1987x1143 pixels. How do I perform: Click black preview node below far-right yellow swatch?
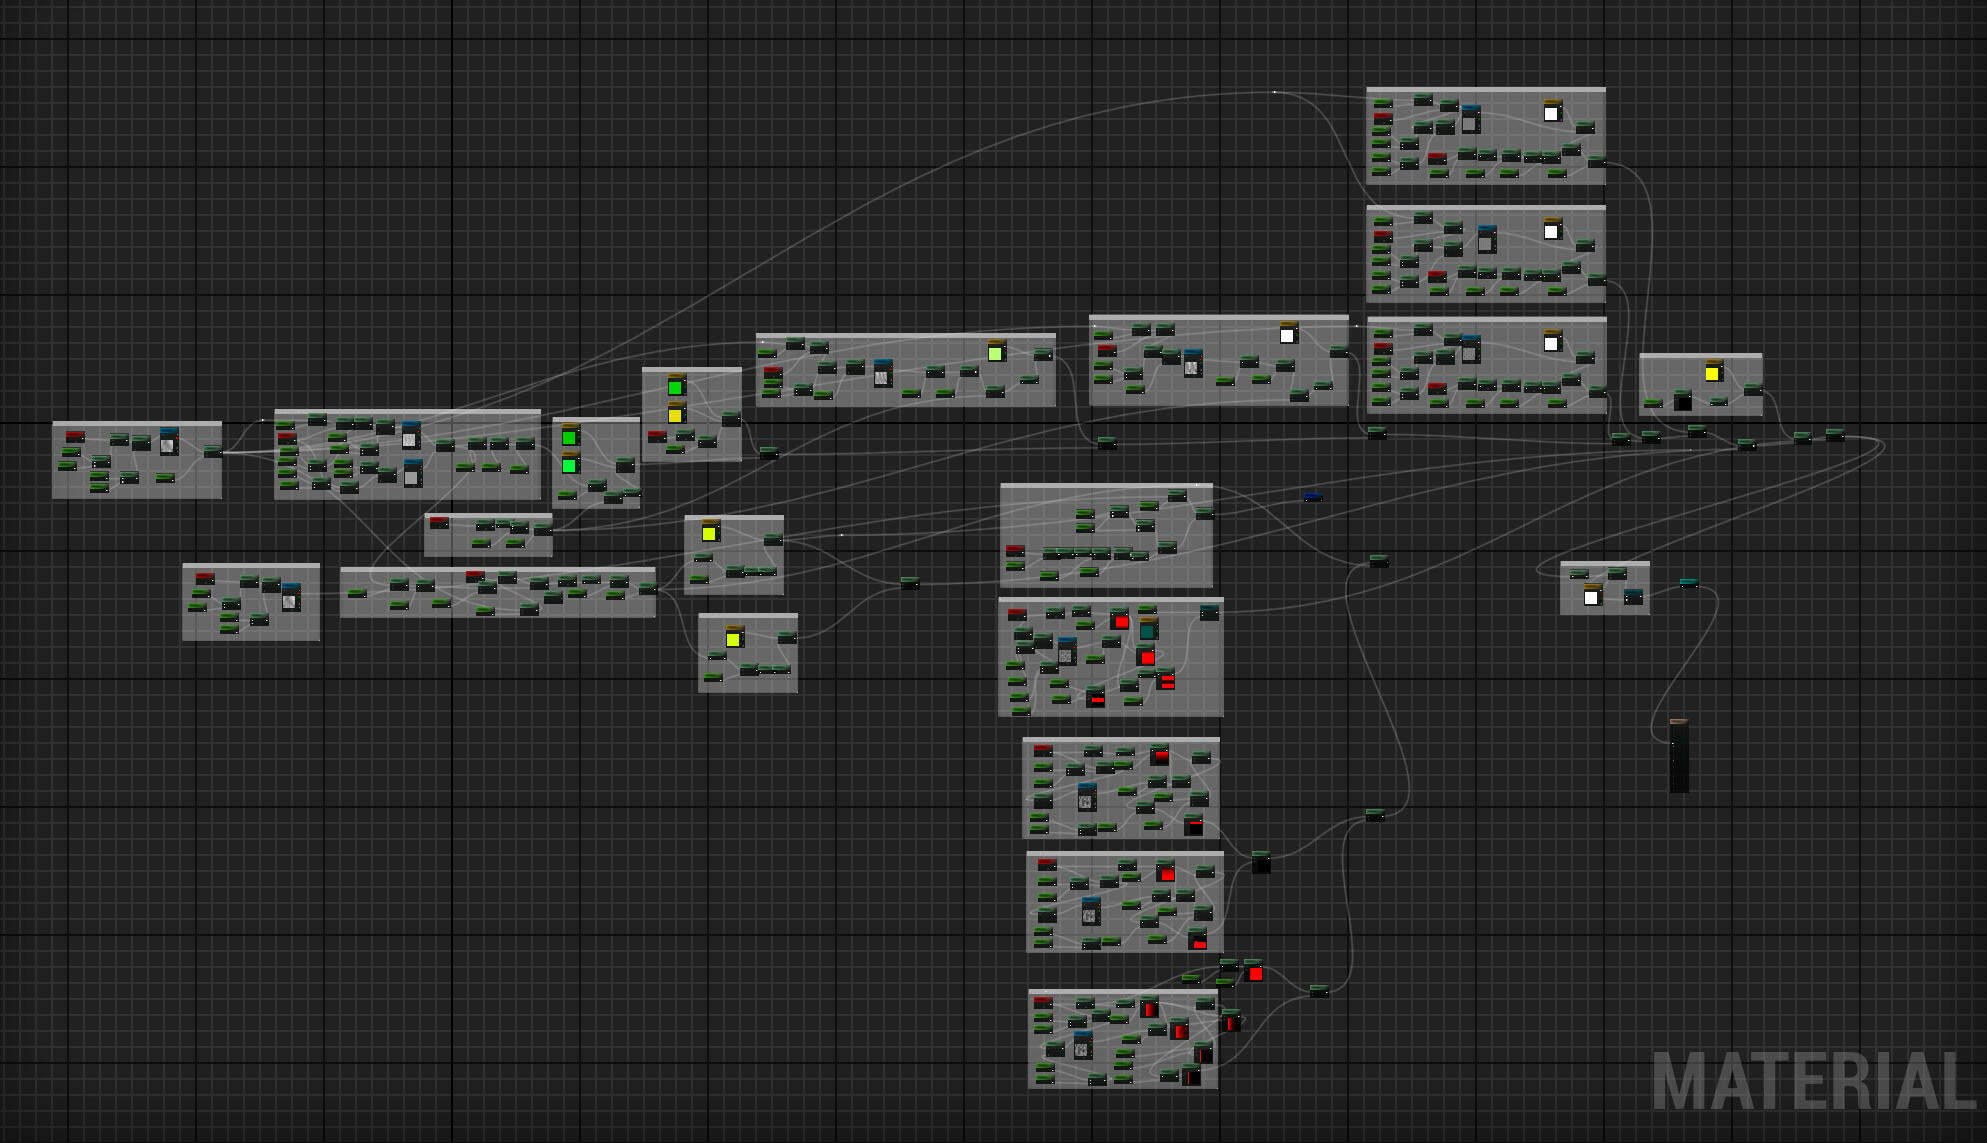[x=1683, y=402]
